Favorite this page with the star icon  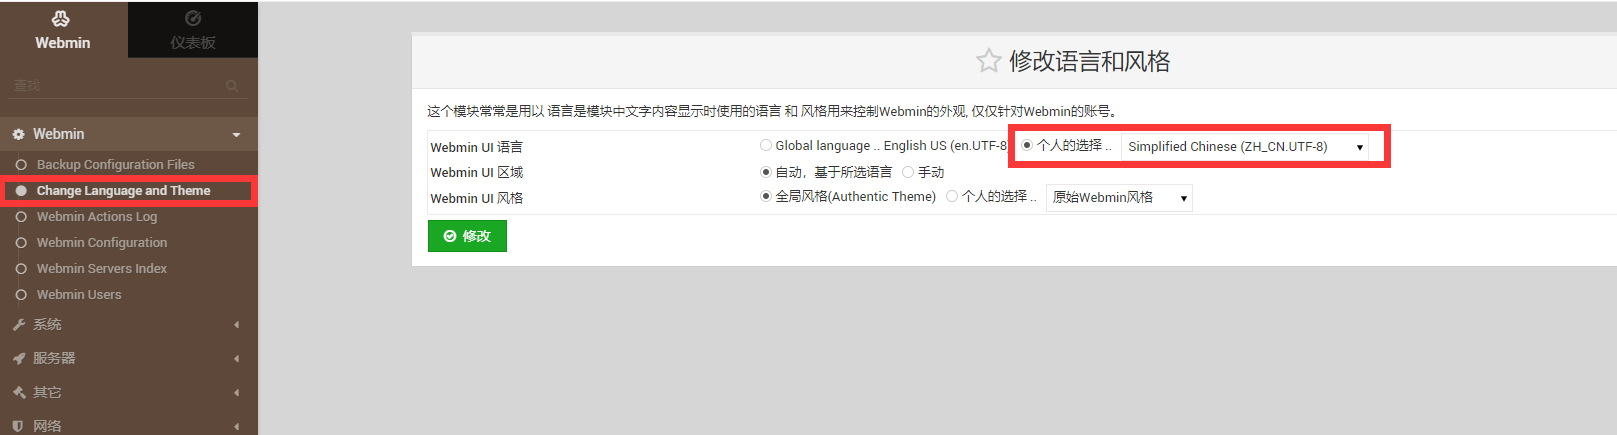[988, 61]
